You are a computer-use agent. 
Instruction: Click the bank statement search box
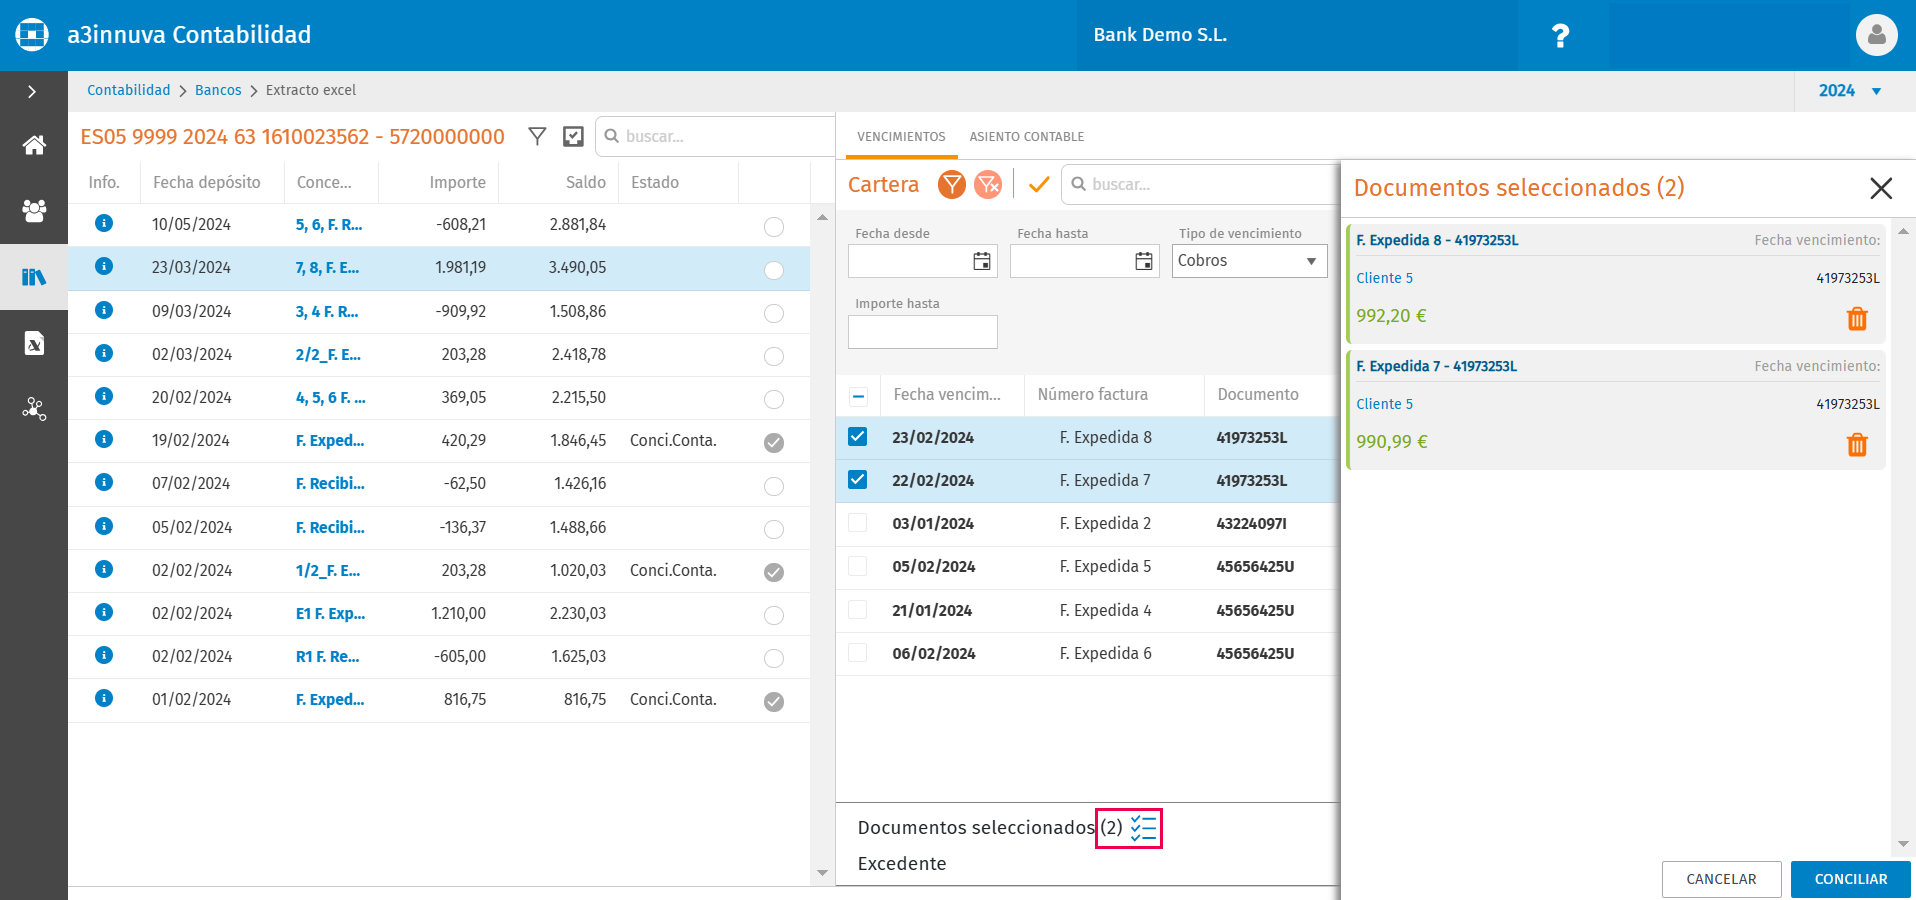(x=715, y=136)
